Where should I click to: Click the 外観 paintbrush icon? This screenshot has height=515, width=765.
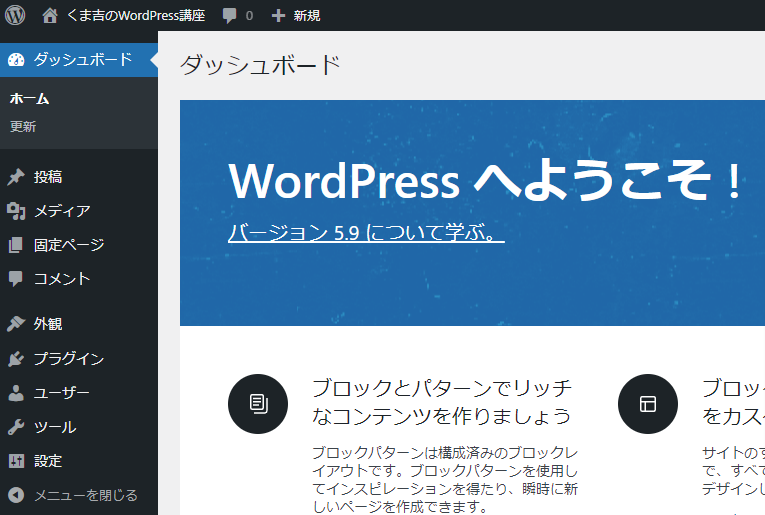pyautogui.click(x=15, y=324)
